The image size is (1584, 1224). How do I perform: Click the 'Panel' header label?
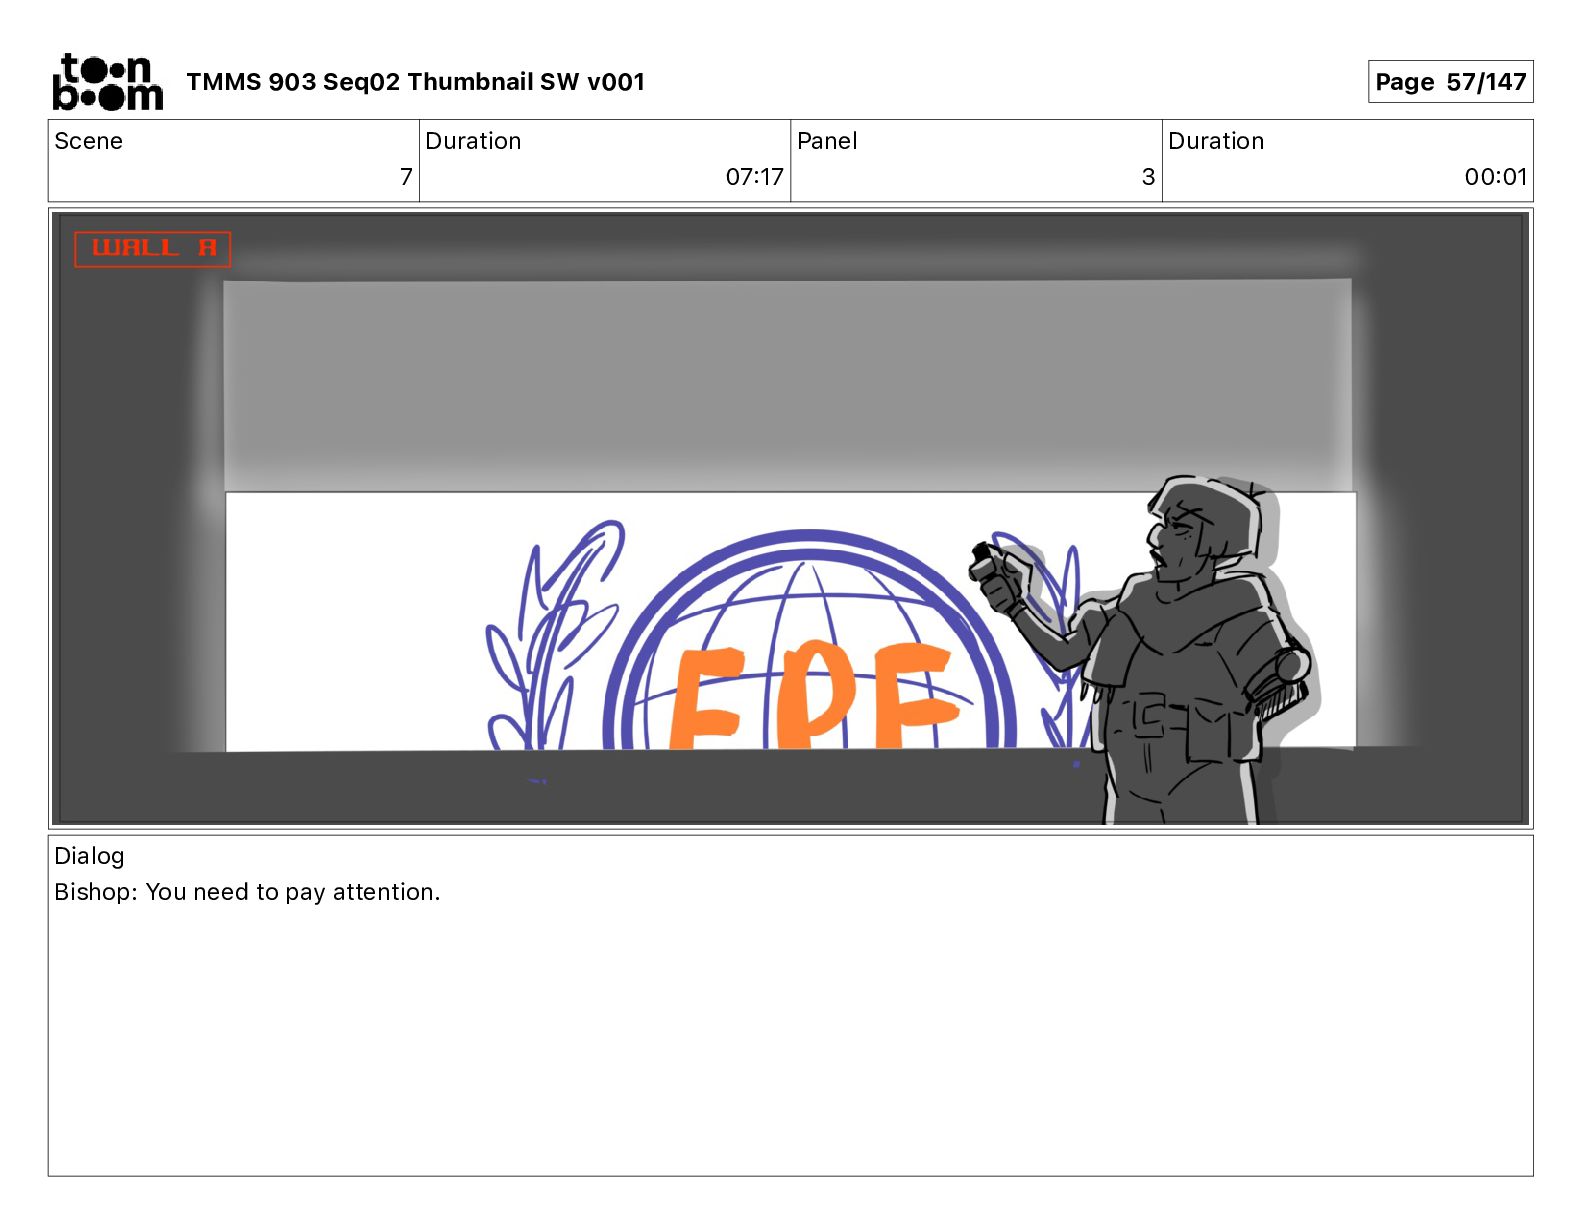pyautogui.click(x=827, y=141)
